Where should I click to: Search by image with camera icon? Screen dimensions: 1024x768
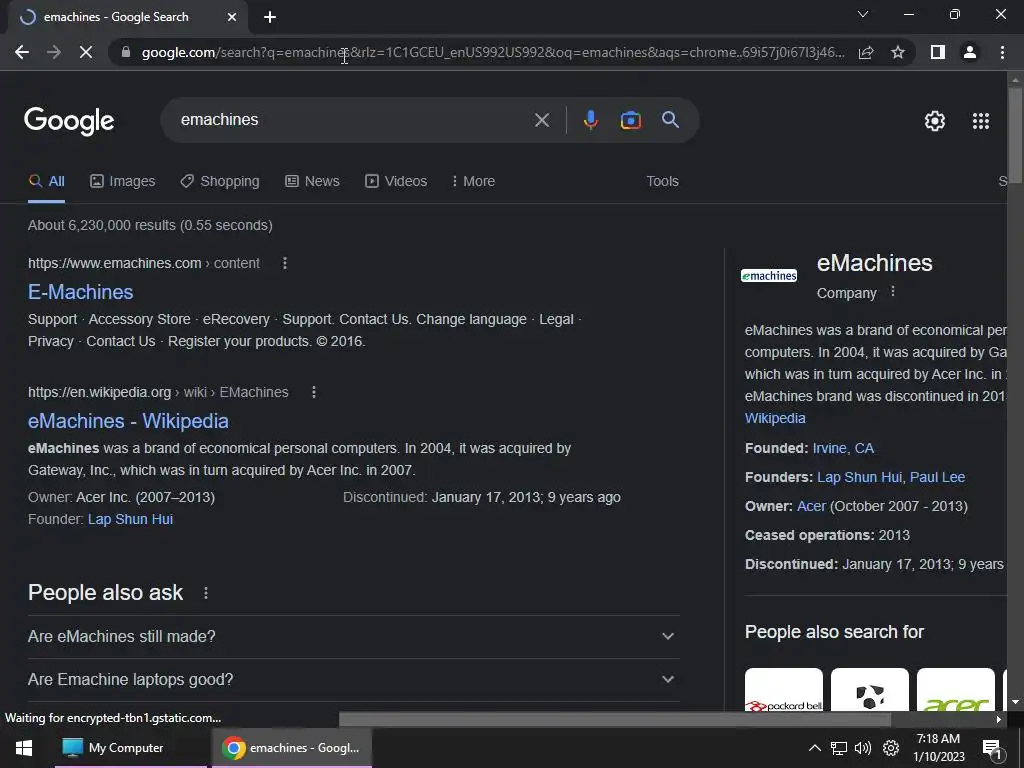tap(630, 120)
